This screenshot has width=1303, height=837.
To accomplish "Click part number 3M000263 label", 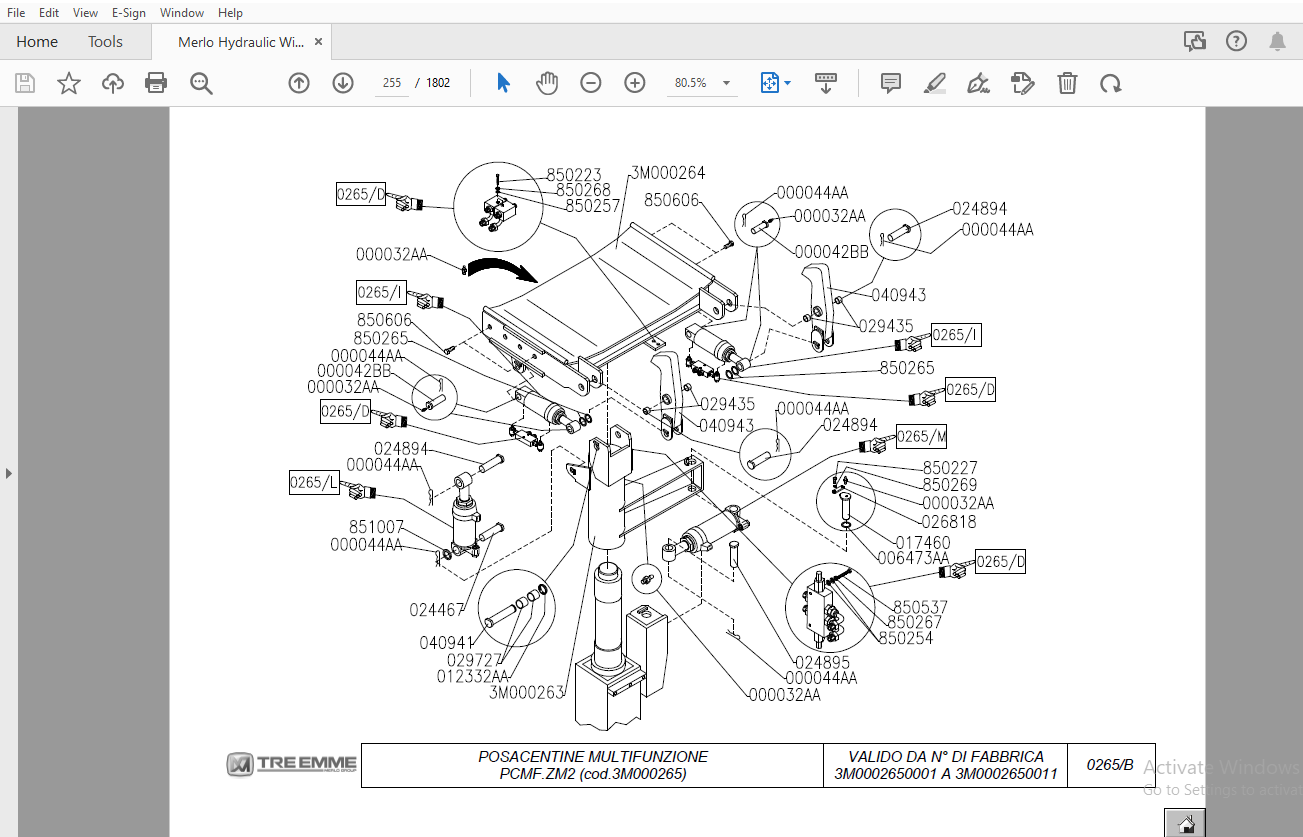I will coord(527,692).
